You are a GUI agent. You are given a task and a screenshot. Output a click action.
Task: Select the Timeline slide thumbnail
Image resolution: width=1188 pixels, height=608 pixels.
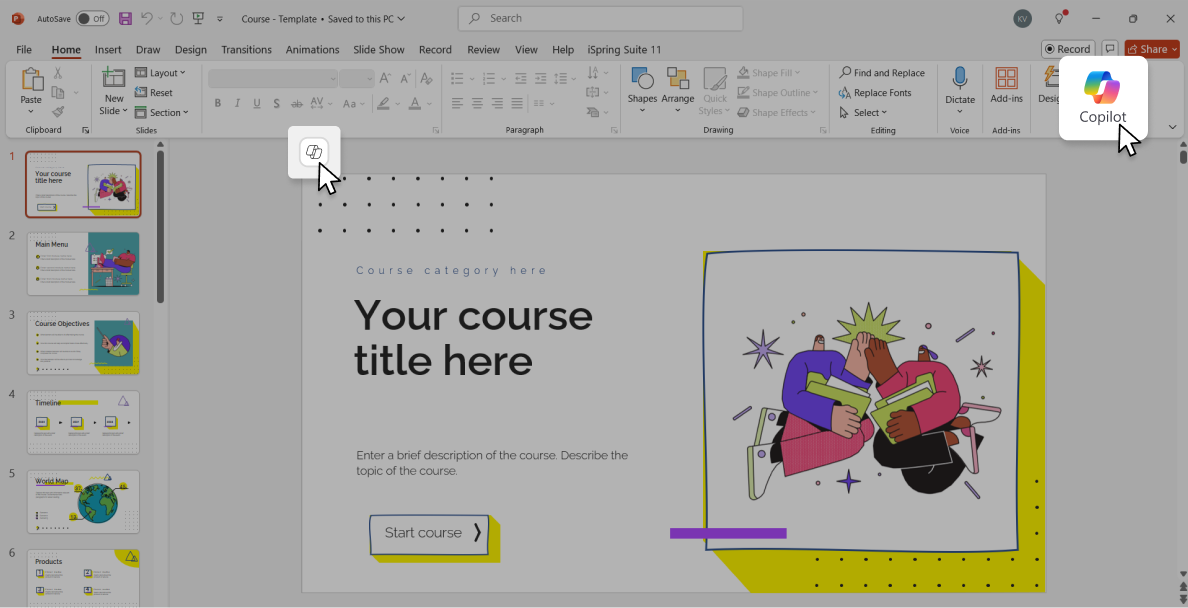(83, 422)
